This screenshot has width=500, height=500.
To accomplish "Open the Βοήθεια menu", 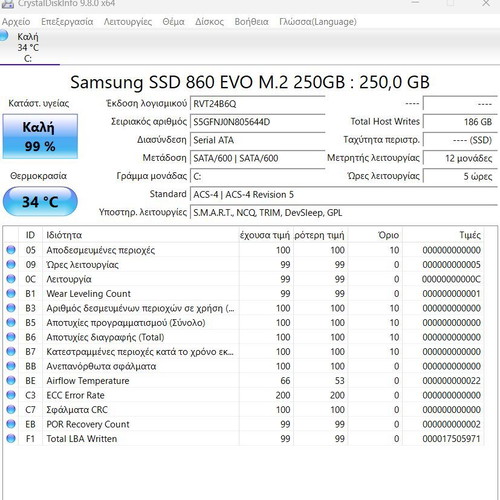I will coord(251,22).
